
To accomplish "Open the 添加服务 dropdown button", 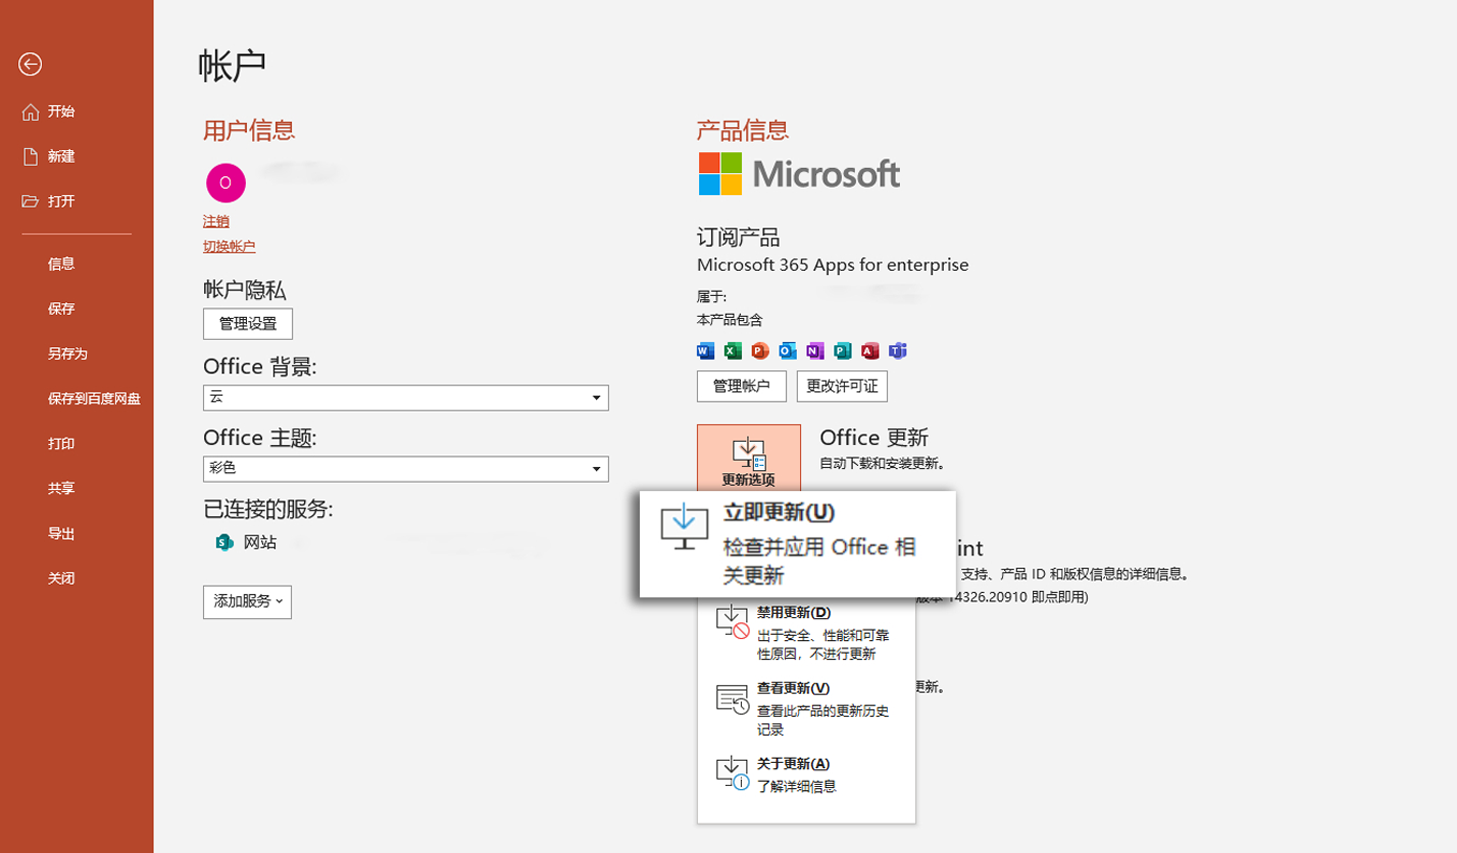I will [247, 602].
